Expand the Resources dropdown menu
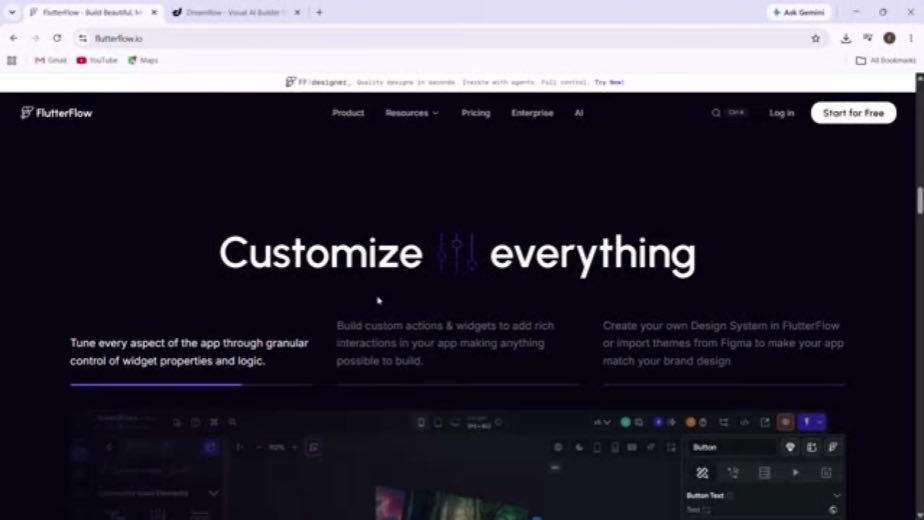This screenshot has width=924, height=520. [412, 113]
